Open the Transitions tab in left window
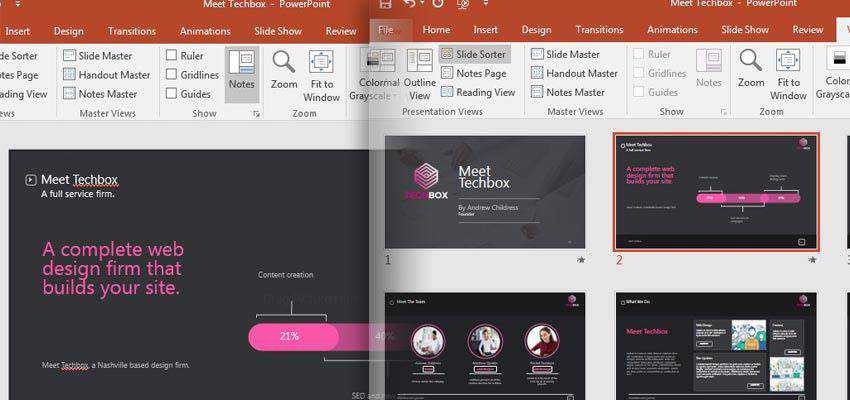The width and height of the screenshot is (850, 400). (x=132, y=31)
